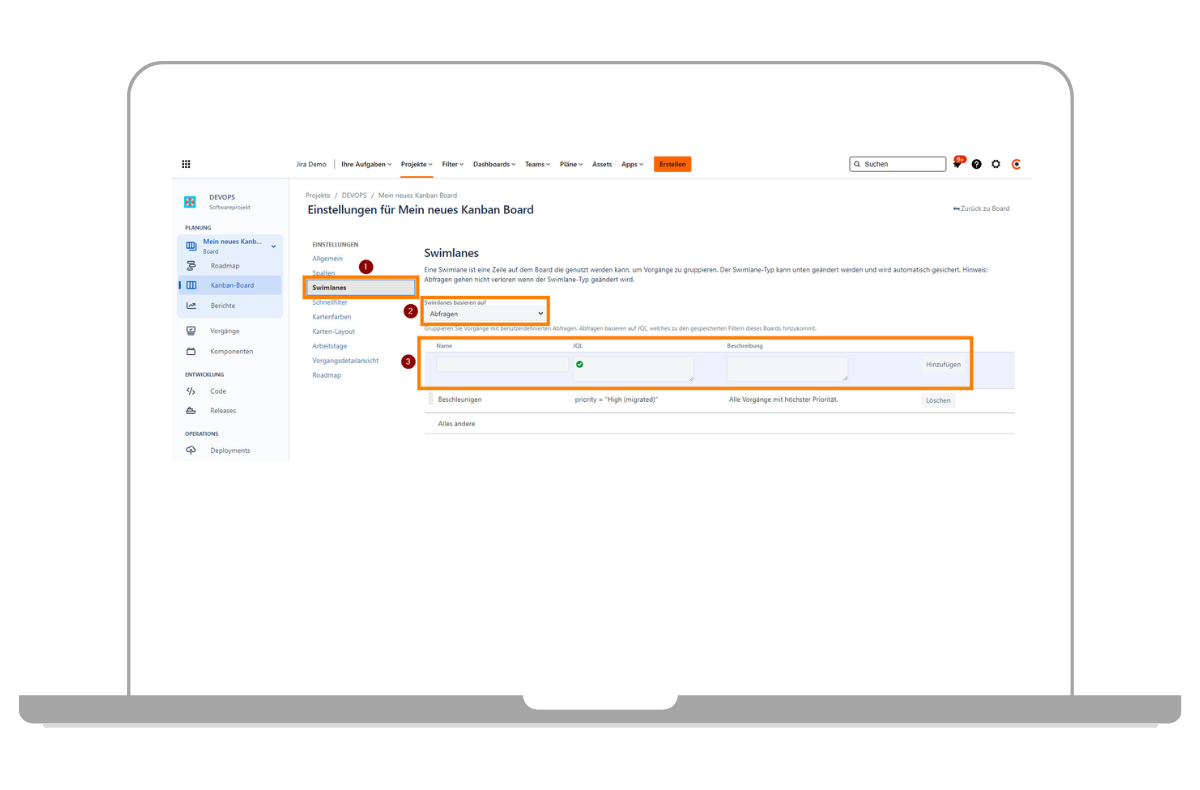This screenshot has width=1200, height=790.
Task: Open the Projekte menu in top navigation
Action: (416, 164)
